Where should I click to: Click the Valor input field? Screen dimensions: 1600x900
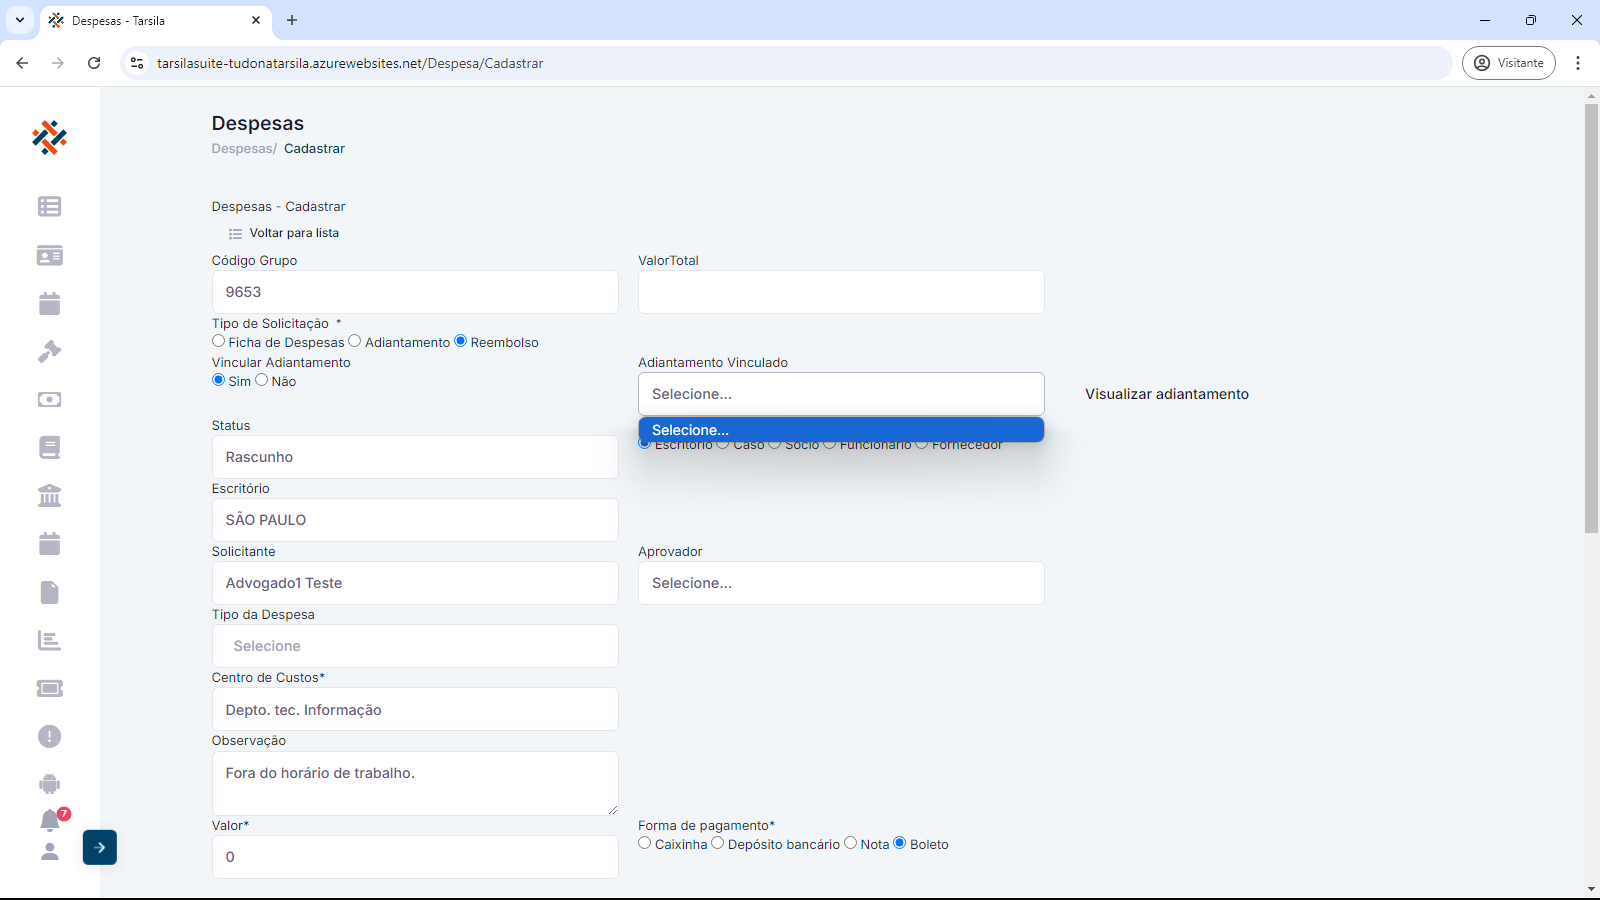(415, 857)
